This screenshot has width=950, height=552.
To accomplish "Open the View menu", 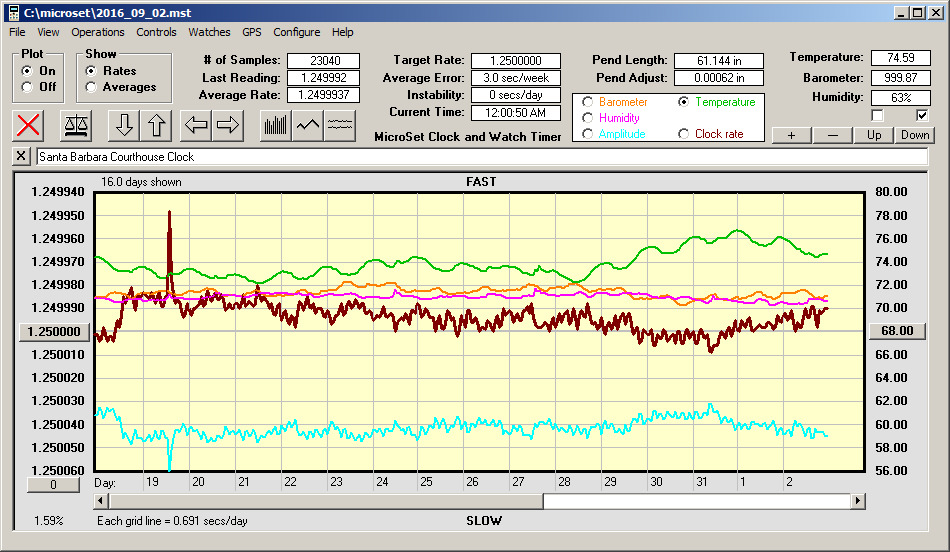I will (x=48, y=32).
